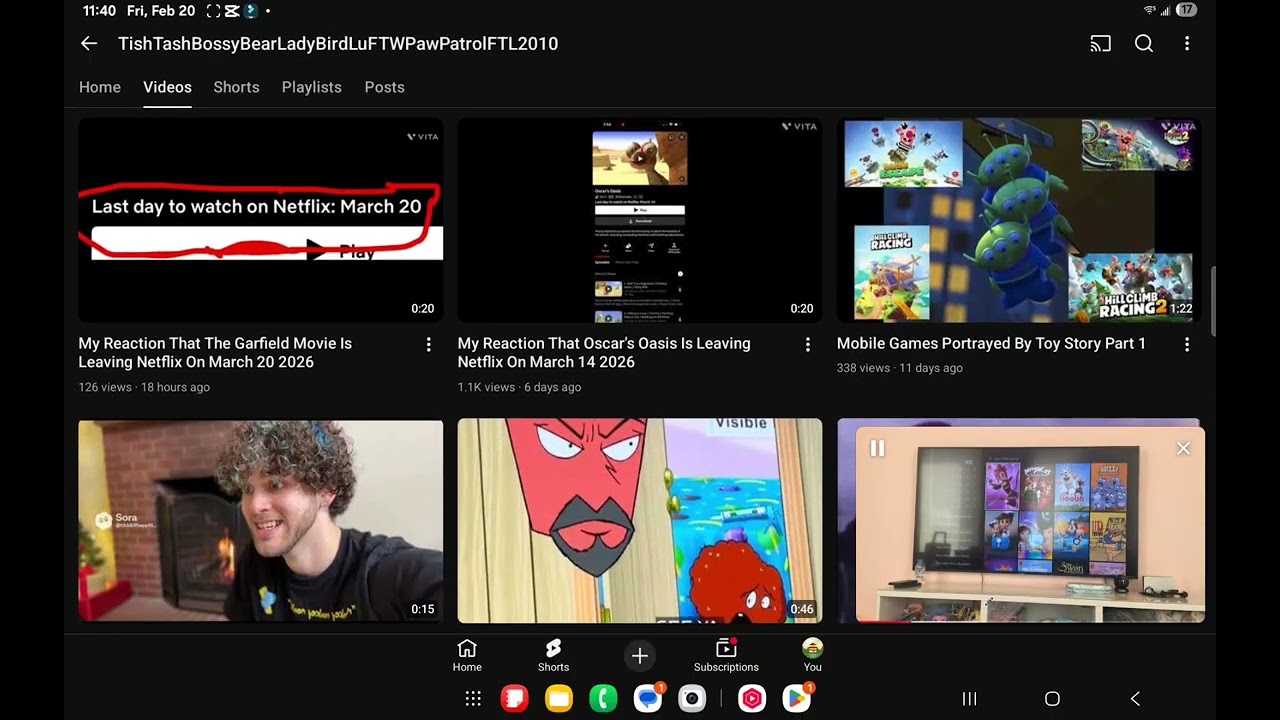Open the cast to device icon
This screenshot has height=720, width=1280.
pos(1100,43)
